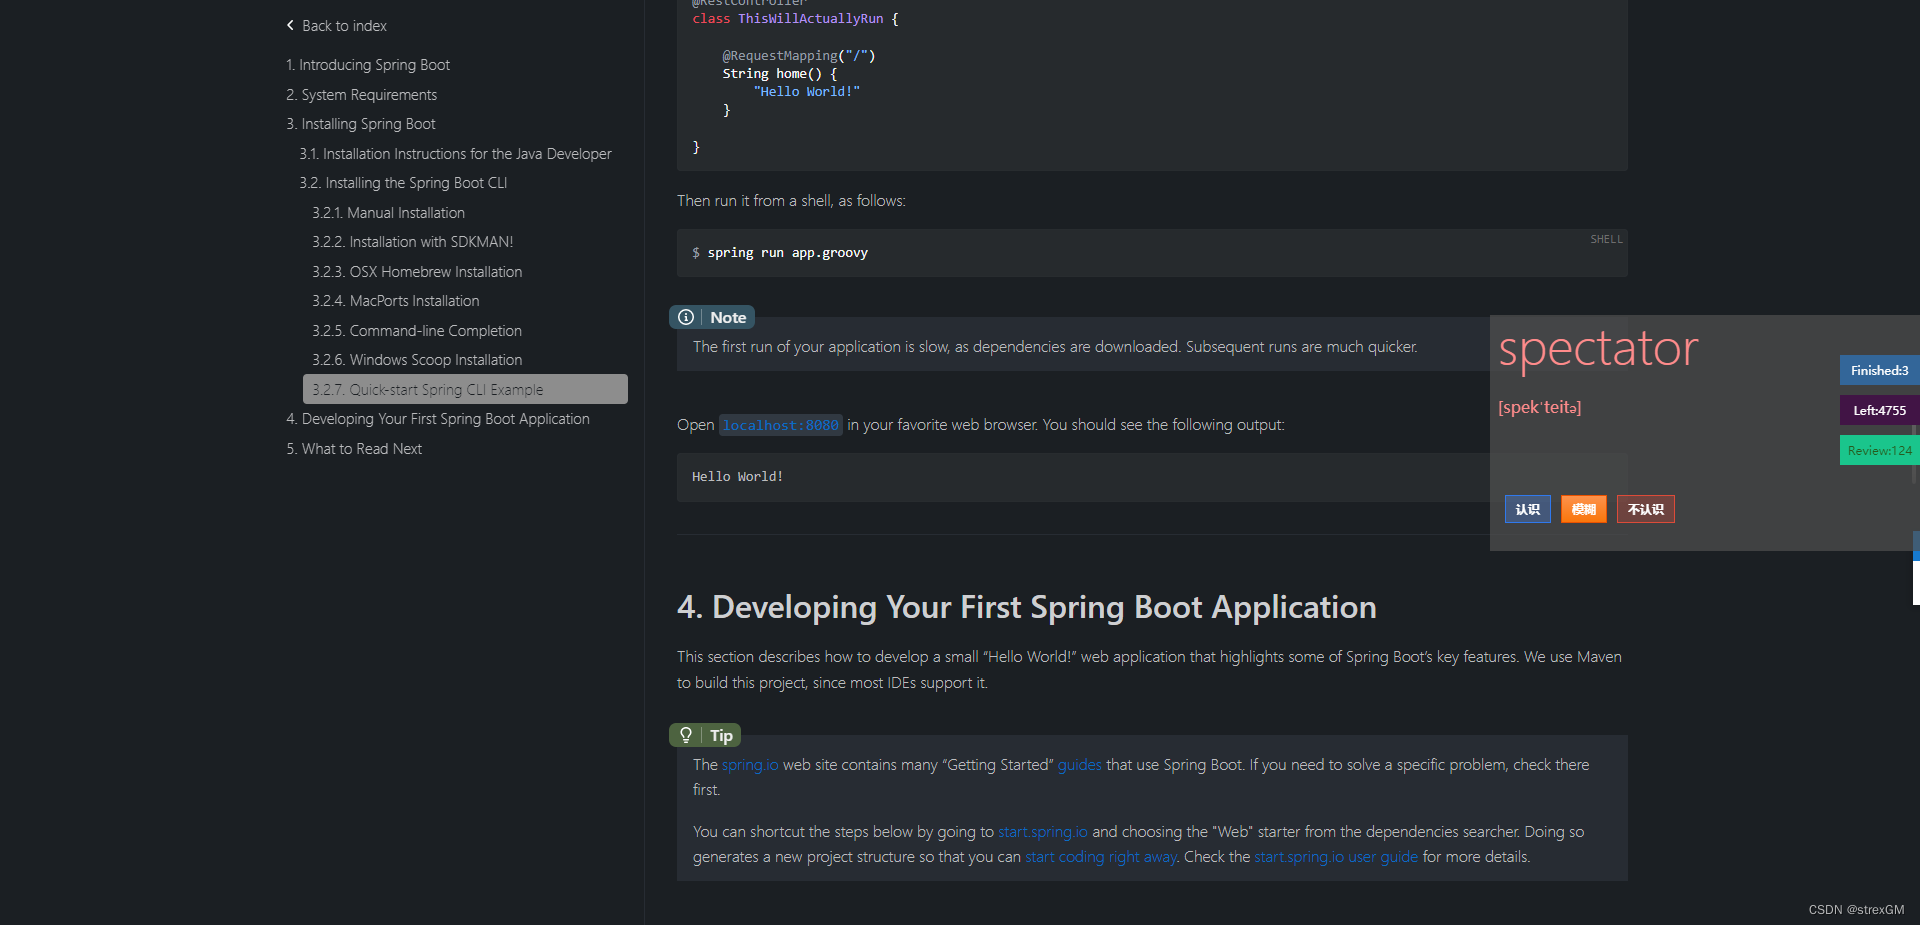Open Installing Spring Boot section
Image resolution: width=1920 pixels, height=925 pixels.
click(361, 124)
